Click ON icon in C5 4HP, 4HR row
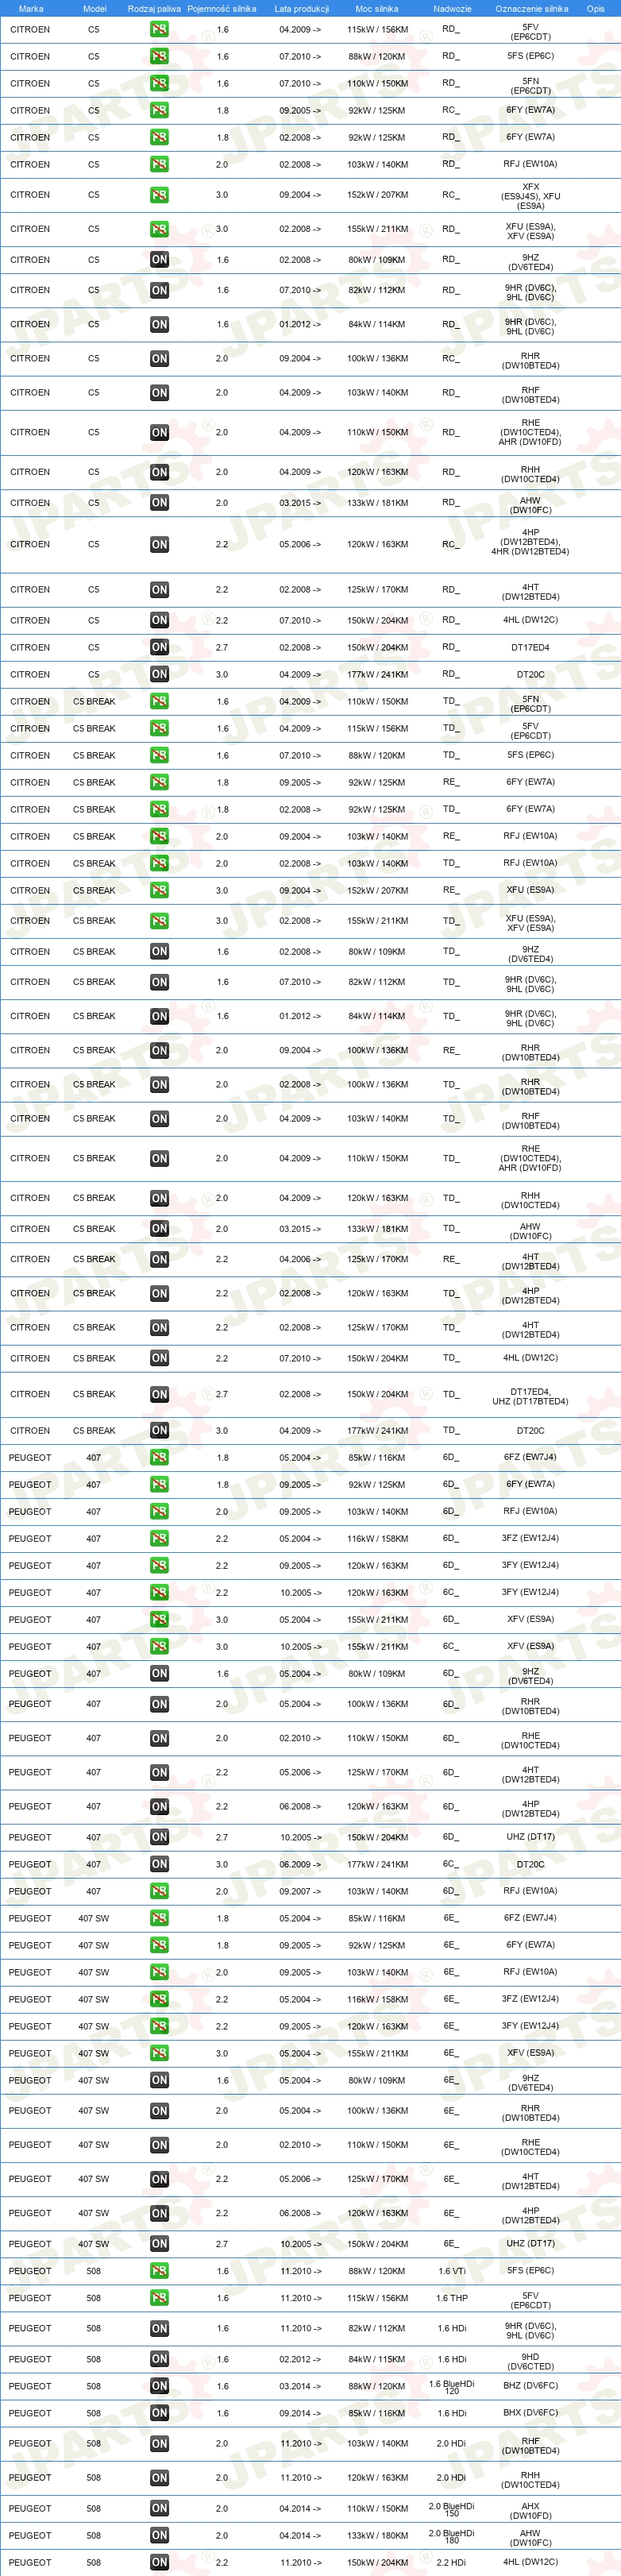 pyautogui.click(x=159, y=545)
